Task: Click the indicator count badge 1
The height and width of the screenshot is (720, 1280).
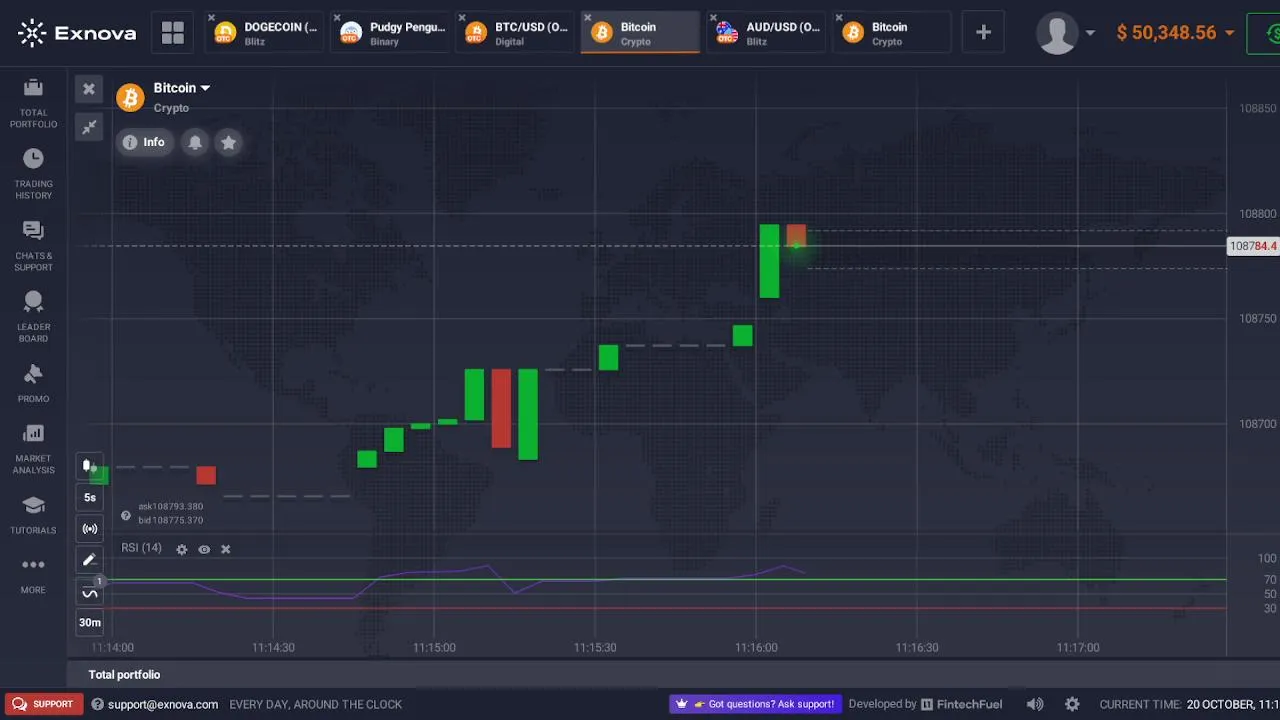Action: point(99,581)
